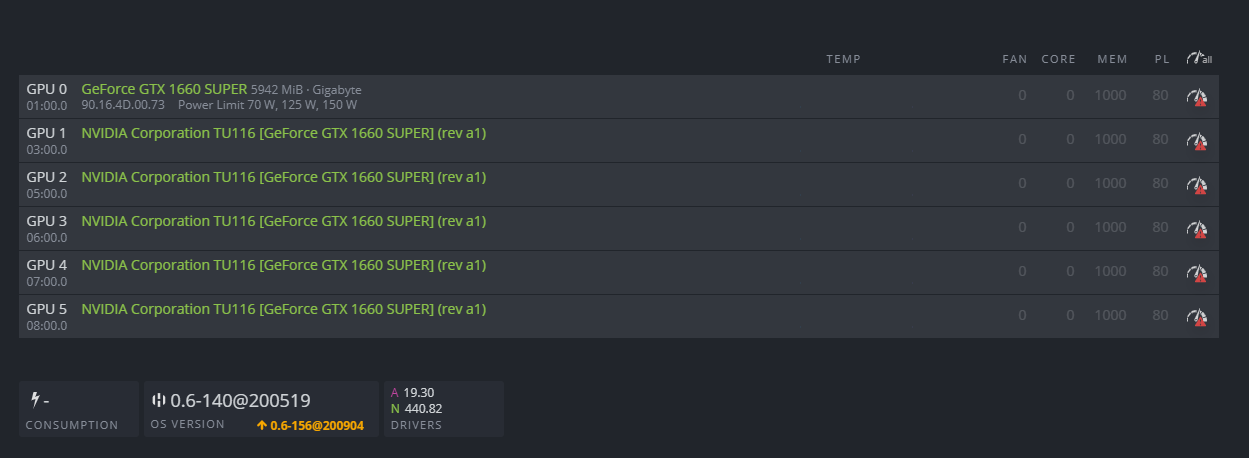Screen dimensions: 1249x458
Task: Open overclocking tuning for GPU 0
Action: pos(1197,97)
